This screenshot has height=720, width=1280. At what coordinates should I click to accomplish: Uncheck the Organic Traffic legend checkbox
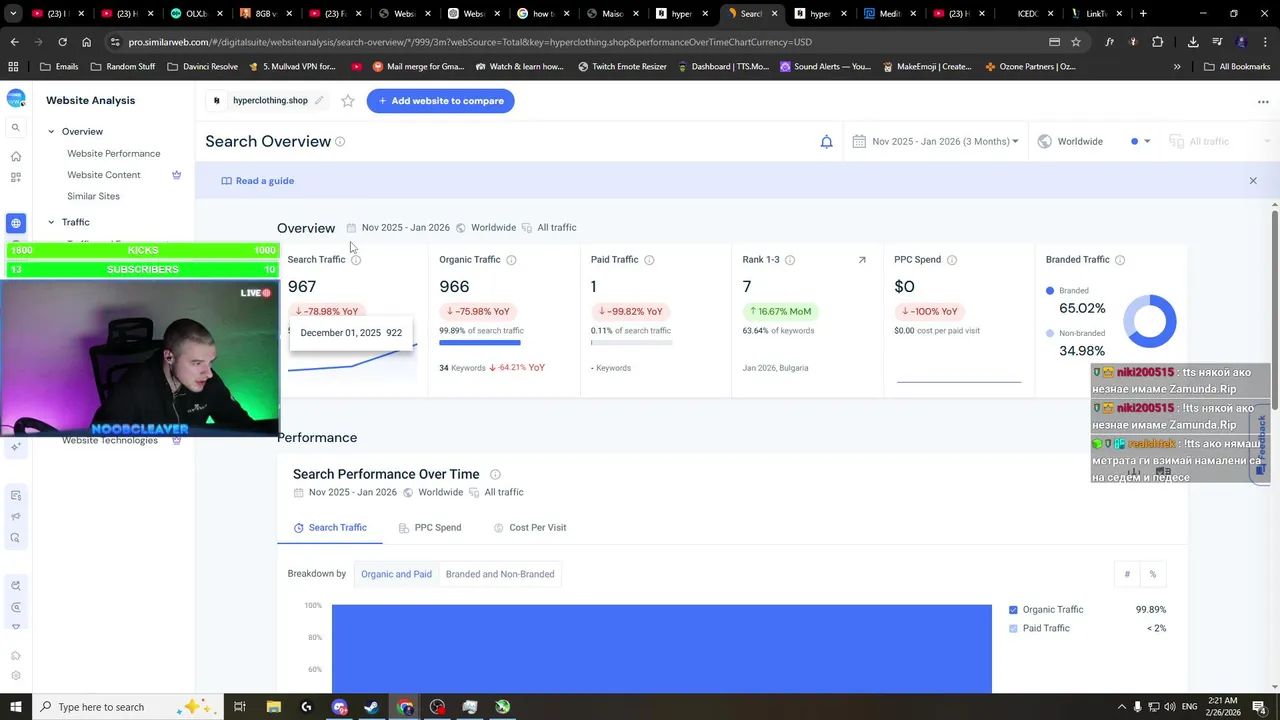[1013, 610]
